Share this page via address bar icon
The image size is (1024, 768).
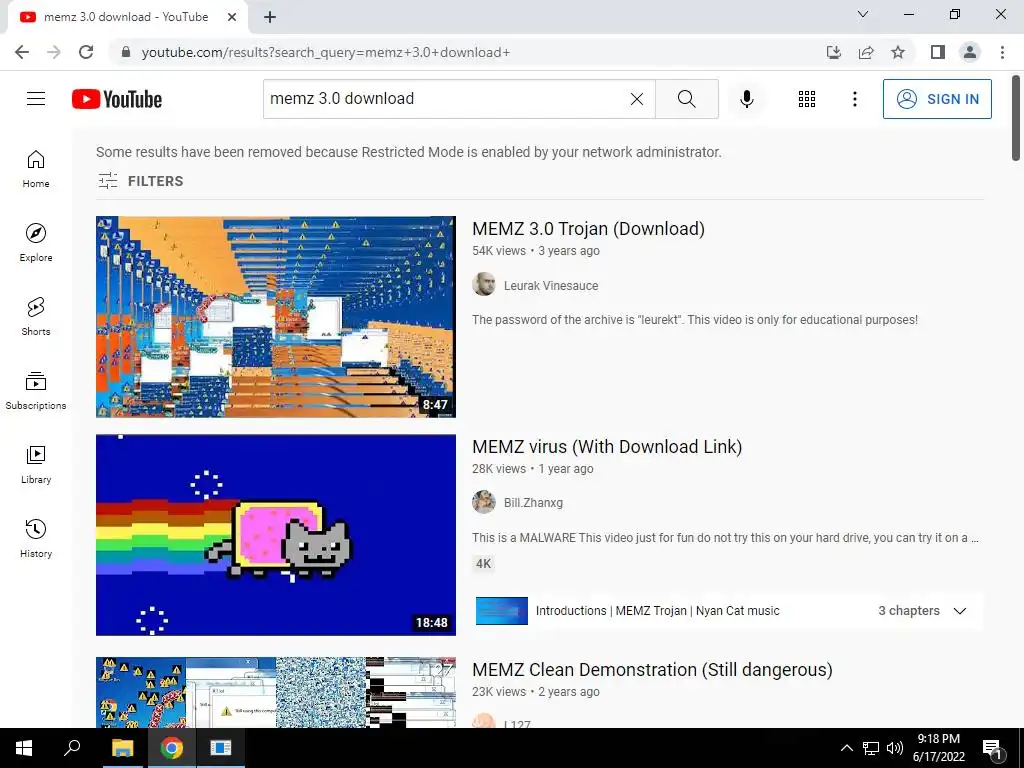tap(866, 52)
